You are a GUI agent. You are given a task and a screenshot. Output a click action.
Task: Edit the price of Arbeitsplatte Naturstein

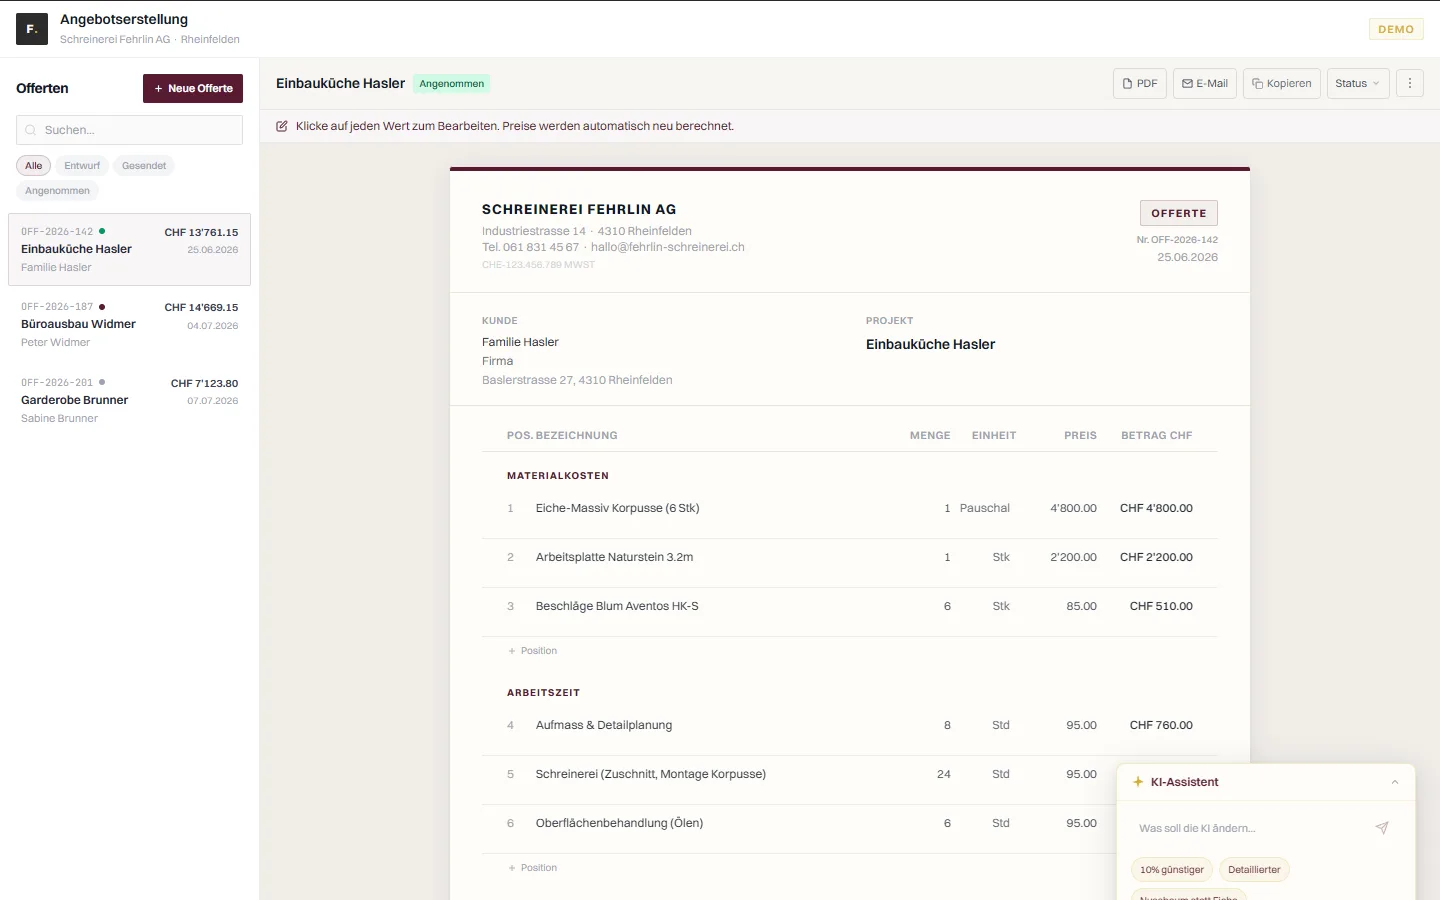tap(1073, 557)
